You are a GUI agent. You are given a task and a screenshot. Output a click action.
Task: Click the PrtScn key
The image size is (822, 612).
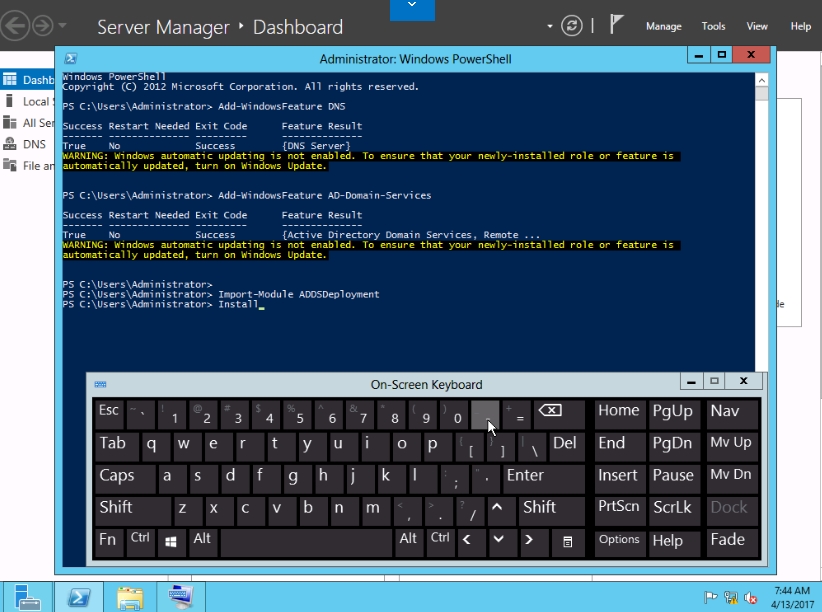[619, 510]
